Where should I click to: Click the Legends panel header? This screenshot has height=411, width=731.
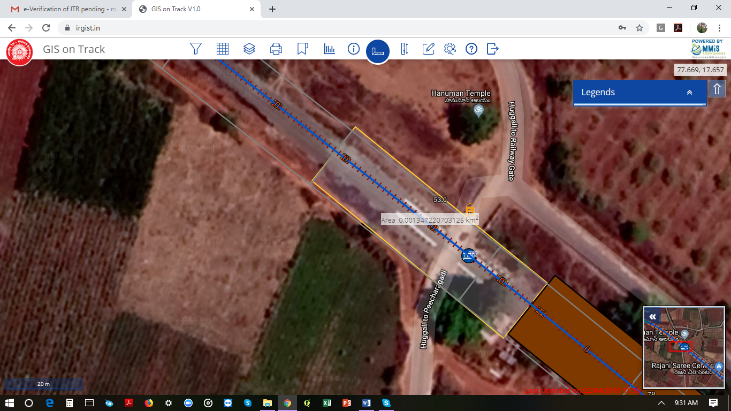point(640,92)
